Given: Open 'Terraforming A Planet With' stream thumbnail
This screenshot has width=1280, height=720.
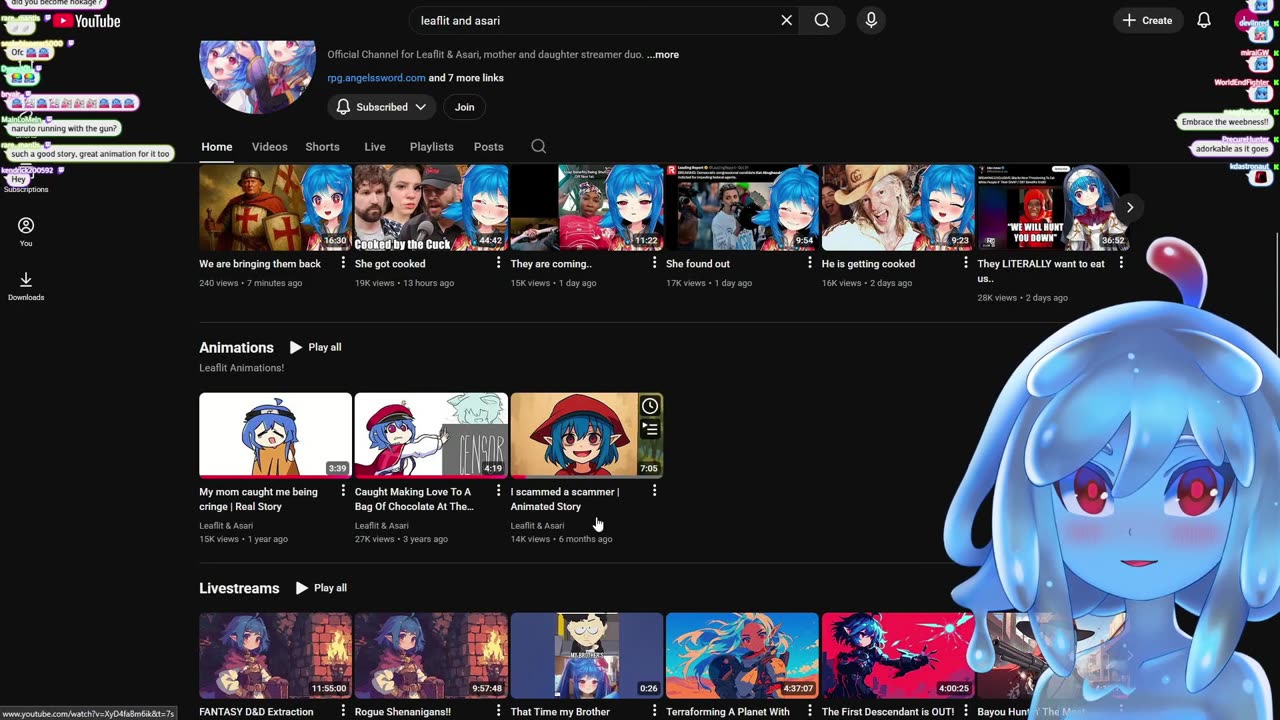Looking at the screenshot, I should 742,655.
